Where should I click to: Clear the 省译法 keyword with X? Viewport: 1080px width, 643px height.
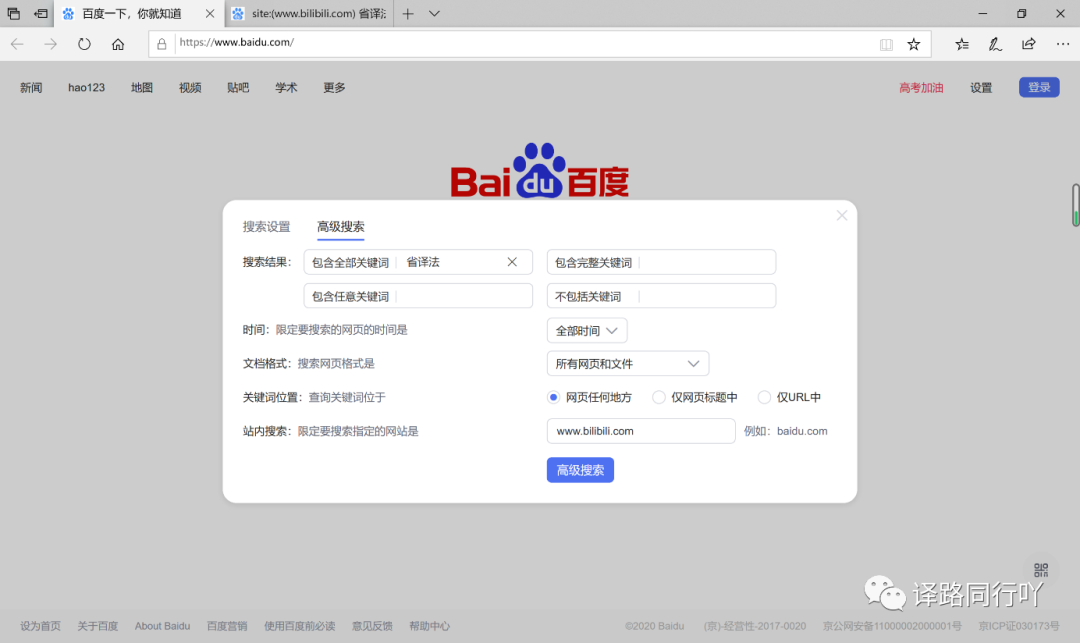click(x=512, y=262)
